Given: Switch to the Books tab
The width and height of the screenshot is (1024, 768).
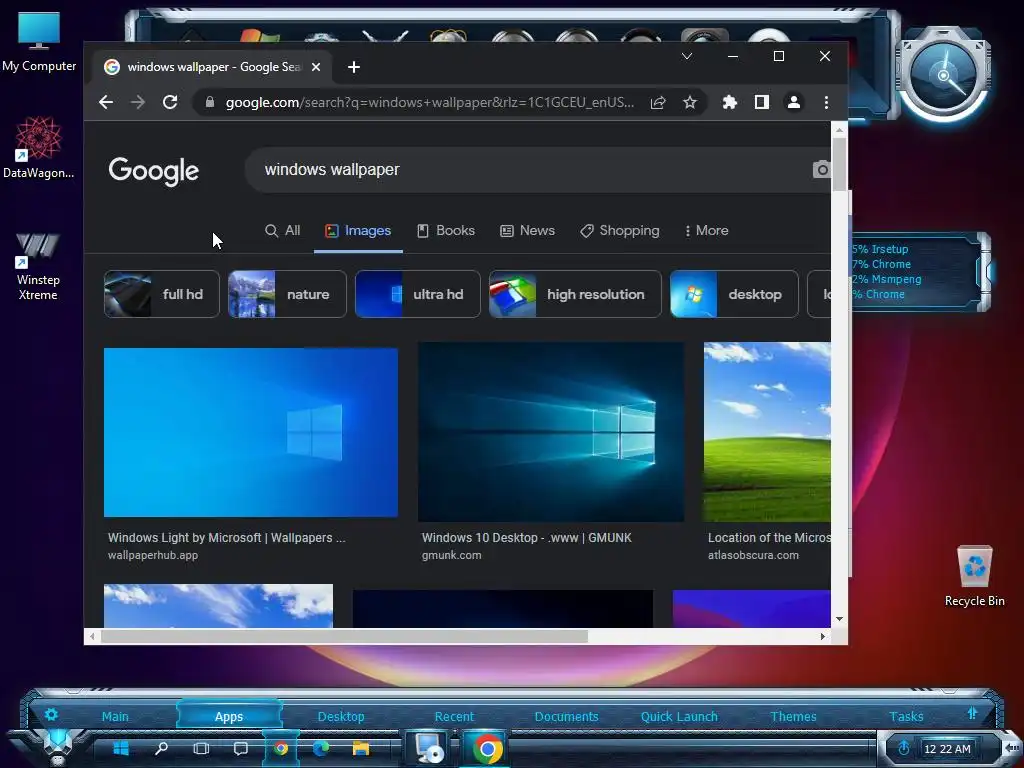Looking at the screenshot, I should coord(446,231).
